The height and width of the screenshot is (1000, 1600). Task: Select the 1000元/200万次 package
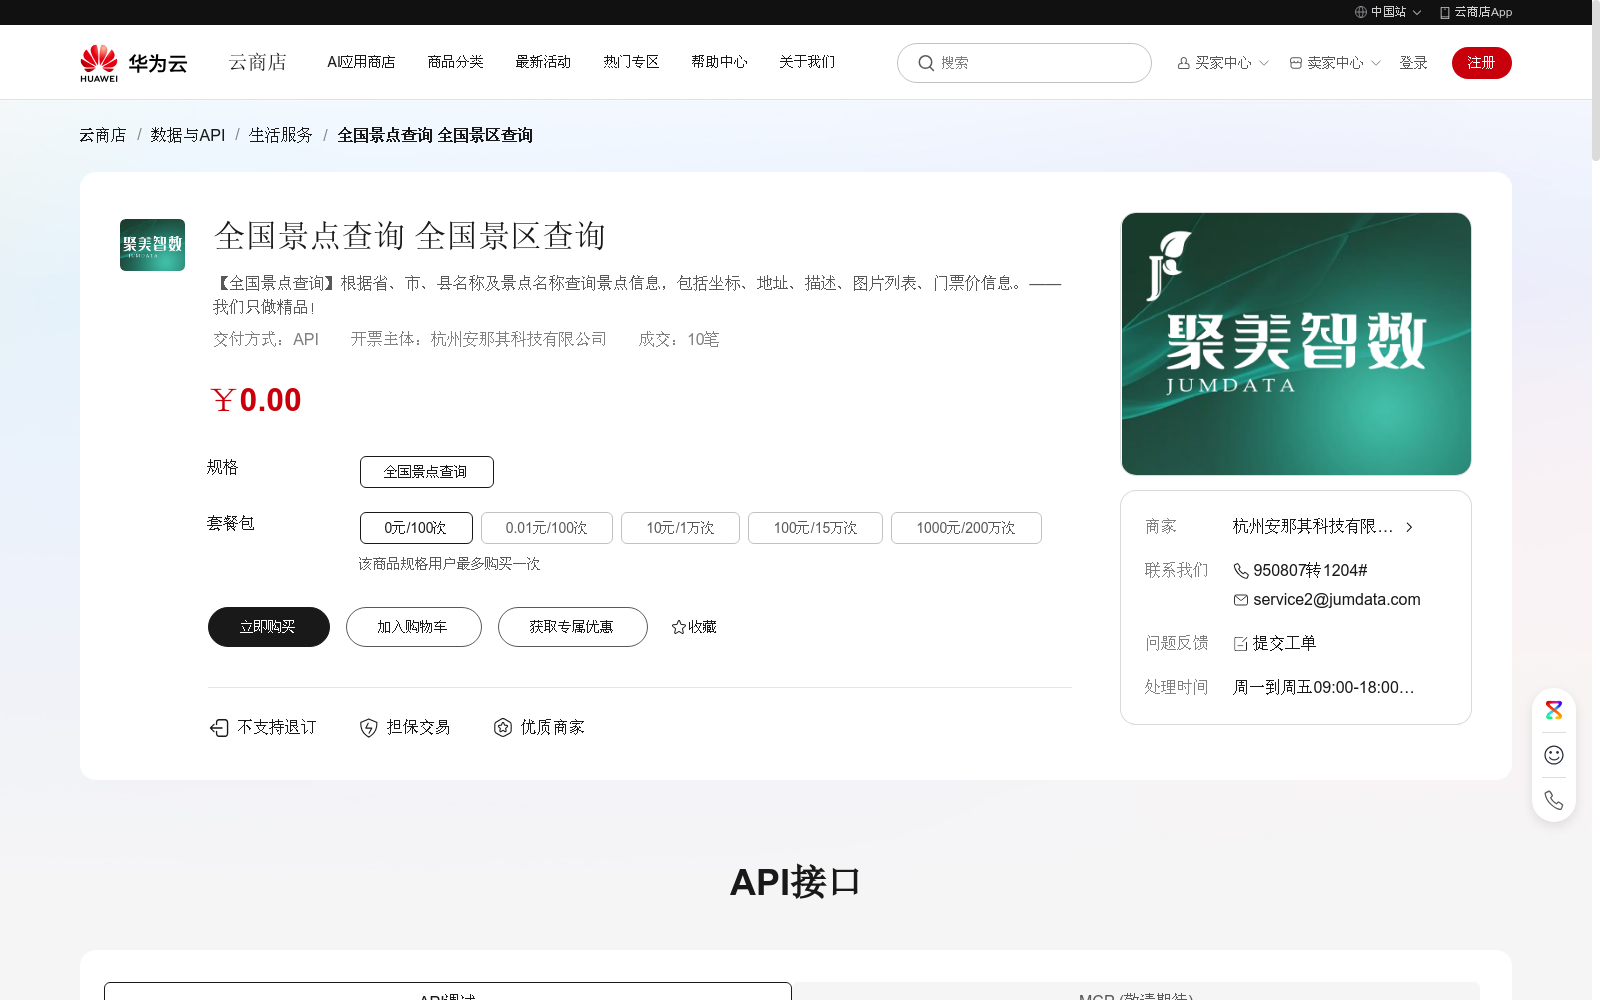coord(966,528)
